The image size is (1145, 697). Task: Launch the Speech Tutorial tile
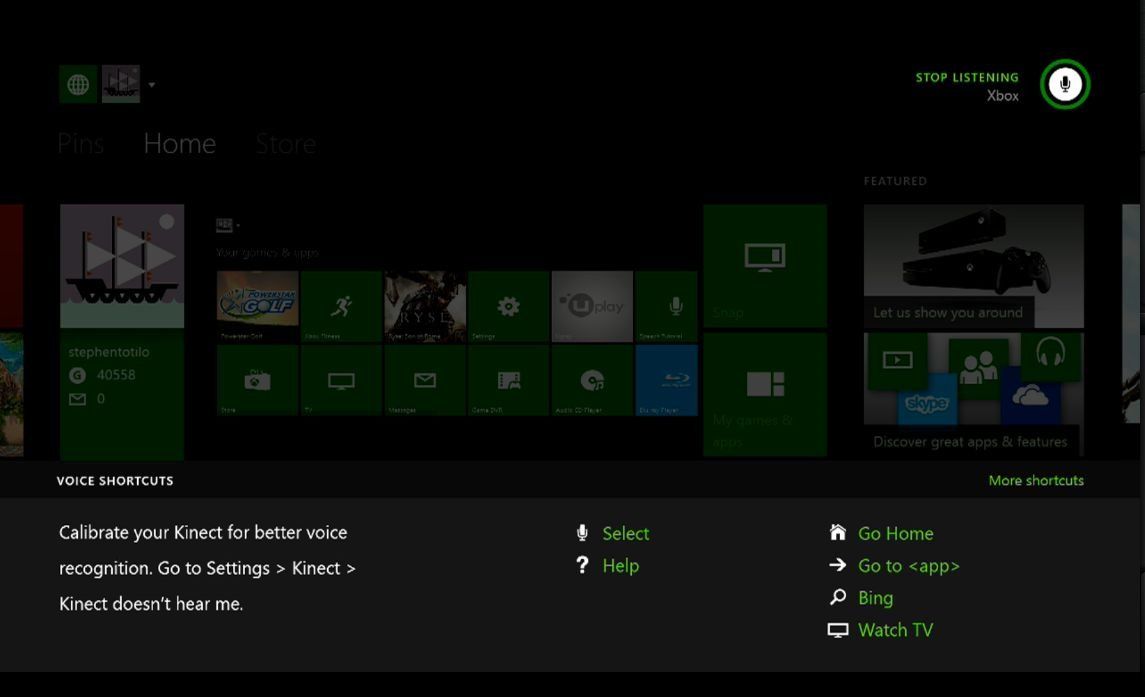(x=674, y=305)
